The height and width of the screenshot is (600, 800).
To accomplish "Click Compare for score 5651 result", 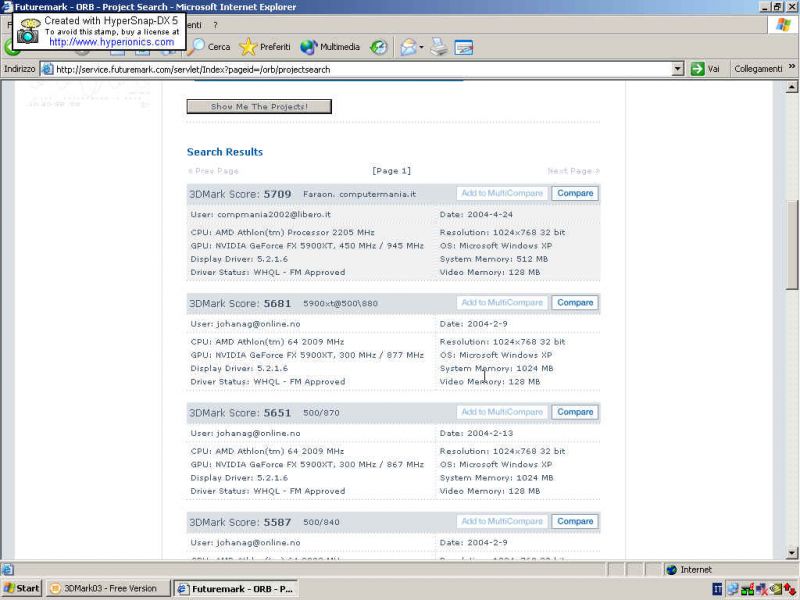I will (x=575, y=412).
